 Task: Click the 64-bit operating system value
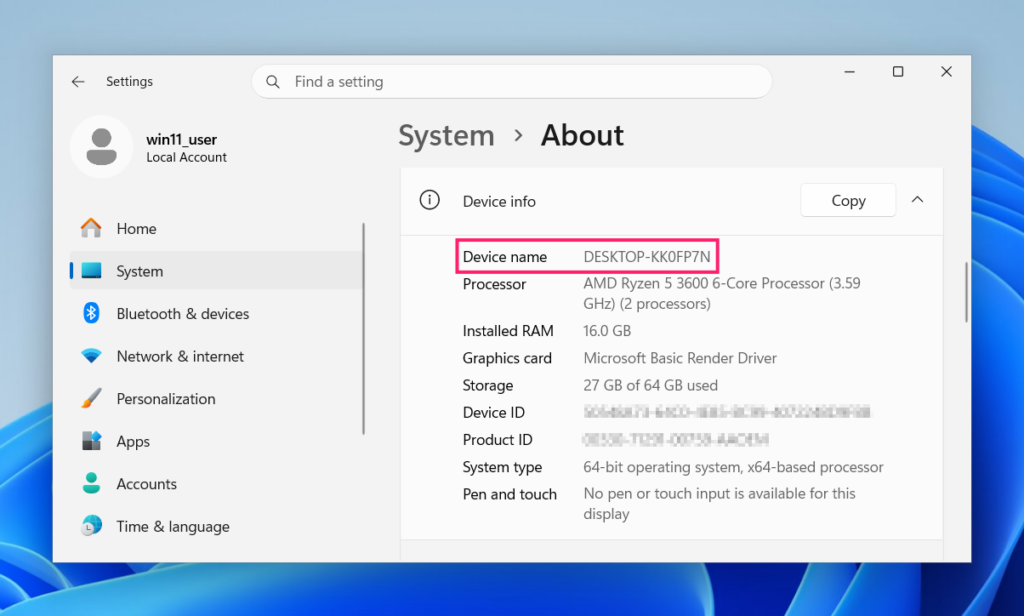tap(733, 467)
